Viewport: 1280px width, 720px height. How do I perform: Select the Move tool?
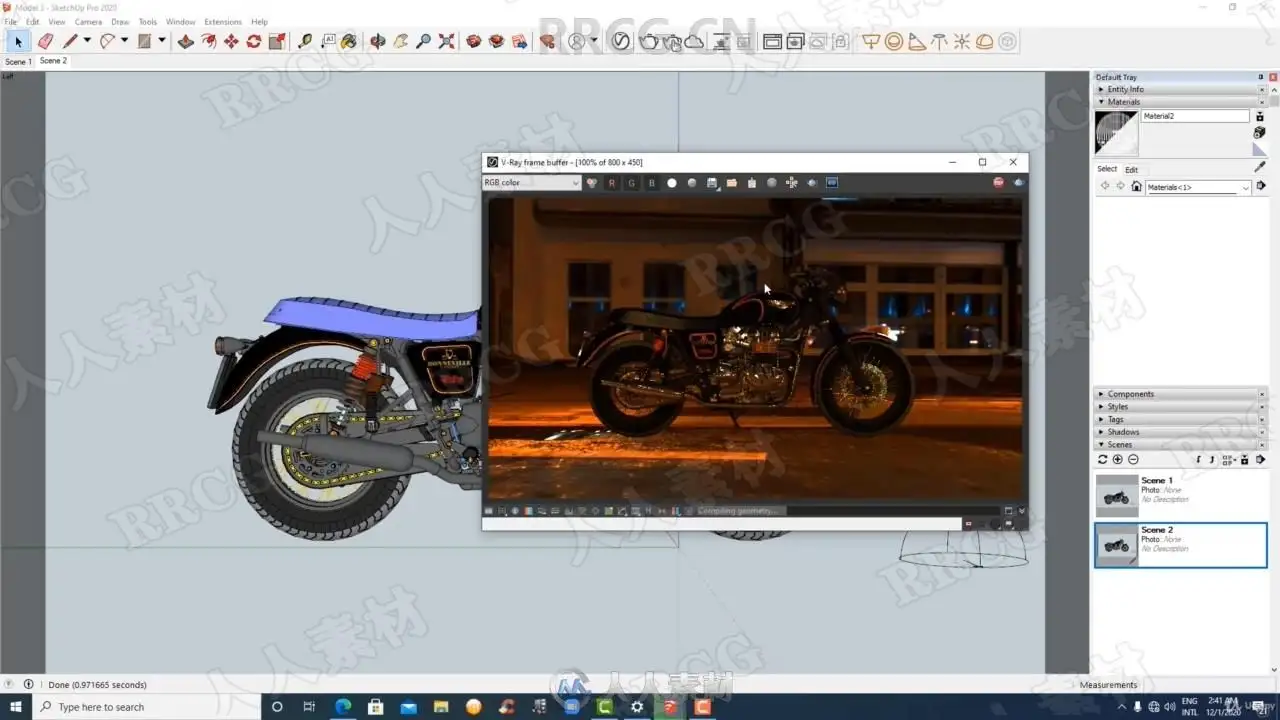pos(231,41)
